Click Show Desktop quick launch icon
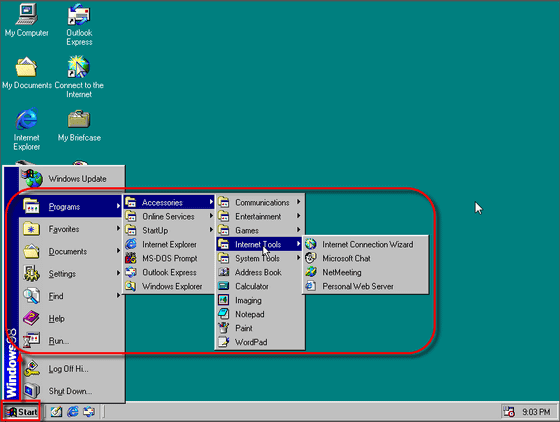This screenshot has height=422, width=560. [56, 412]
